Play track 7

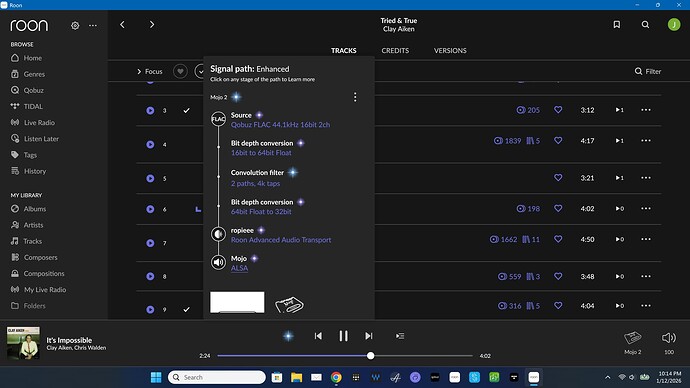click(150, 243)
